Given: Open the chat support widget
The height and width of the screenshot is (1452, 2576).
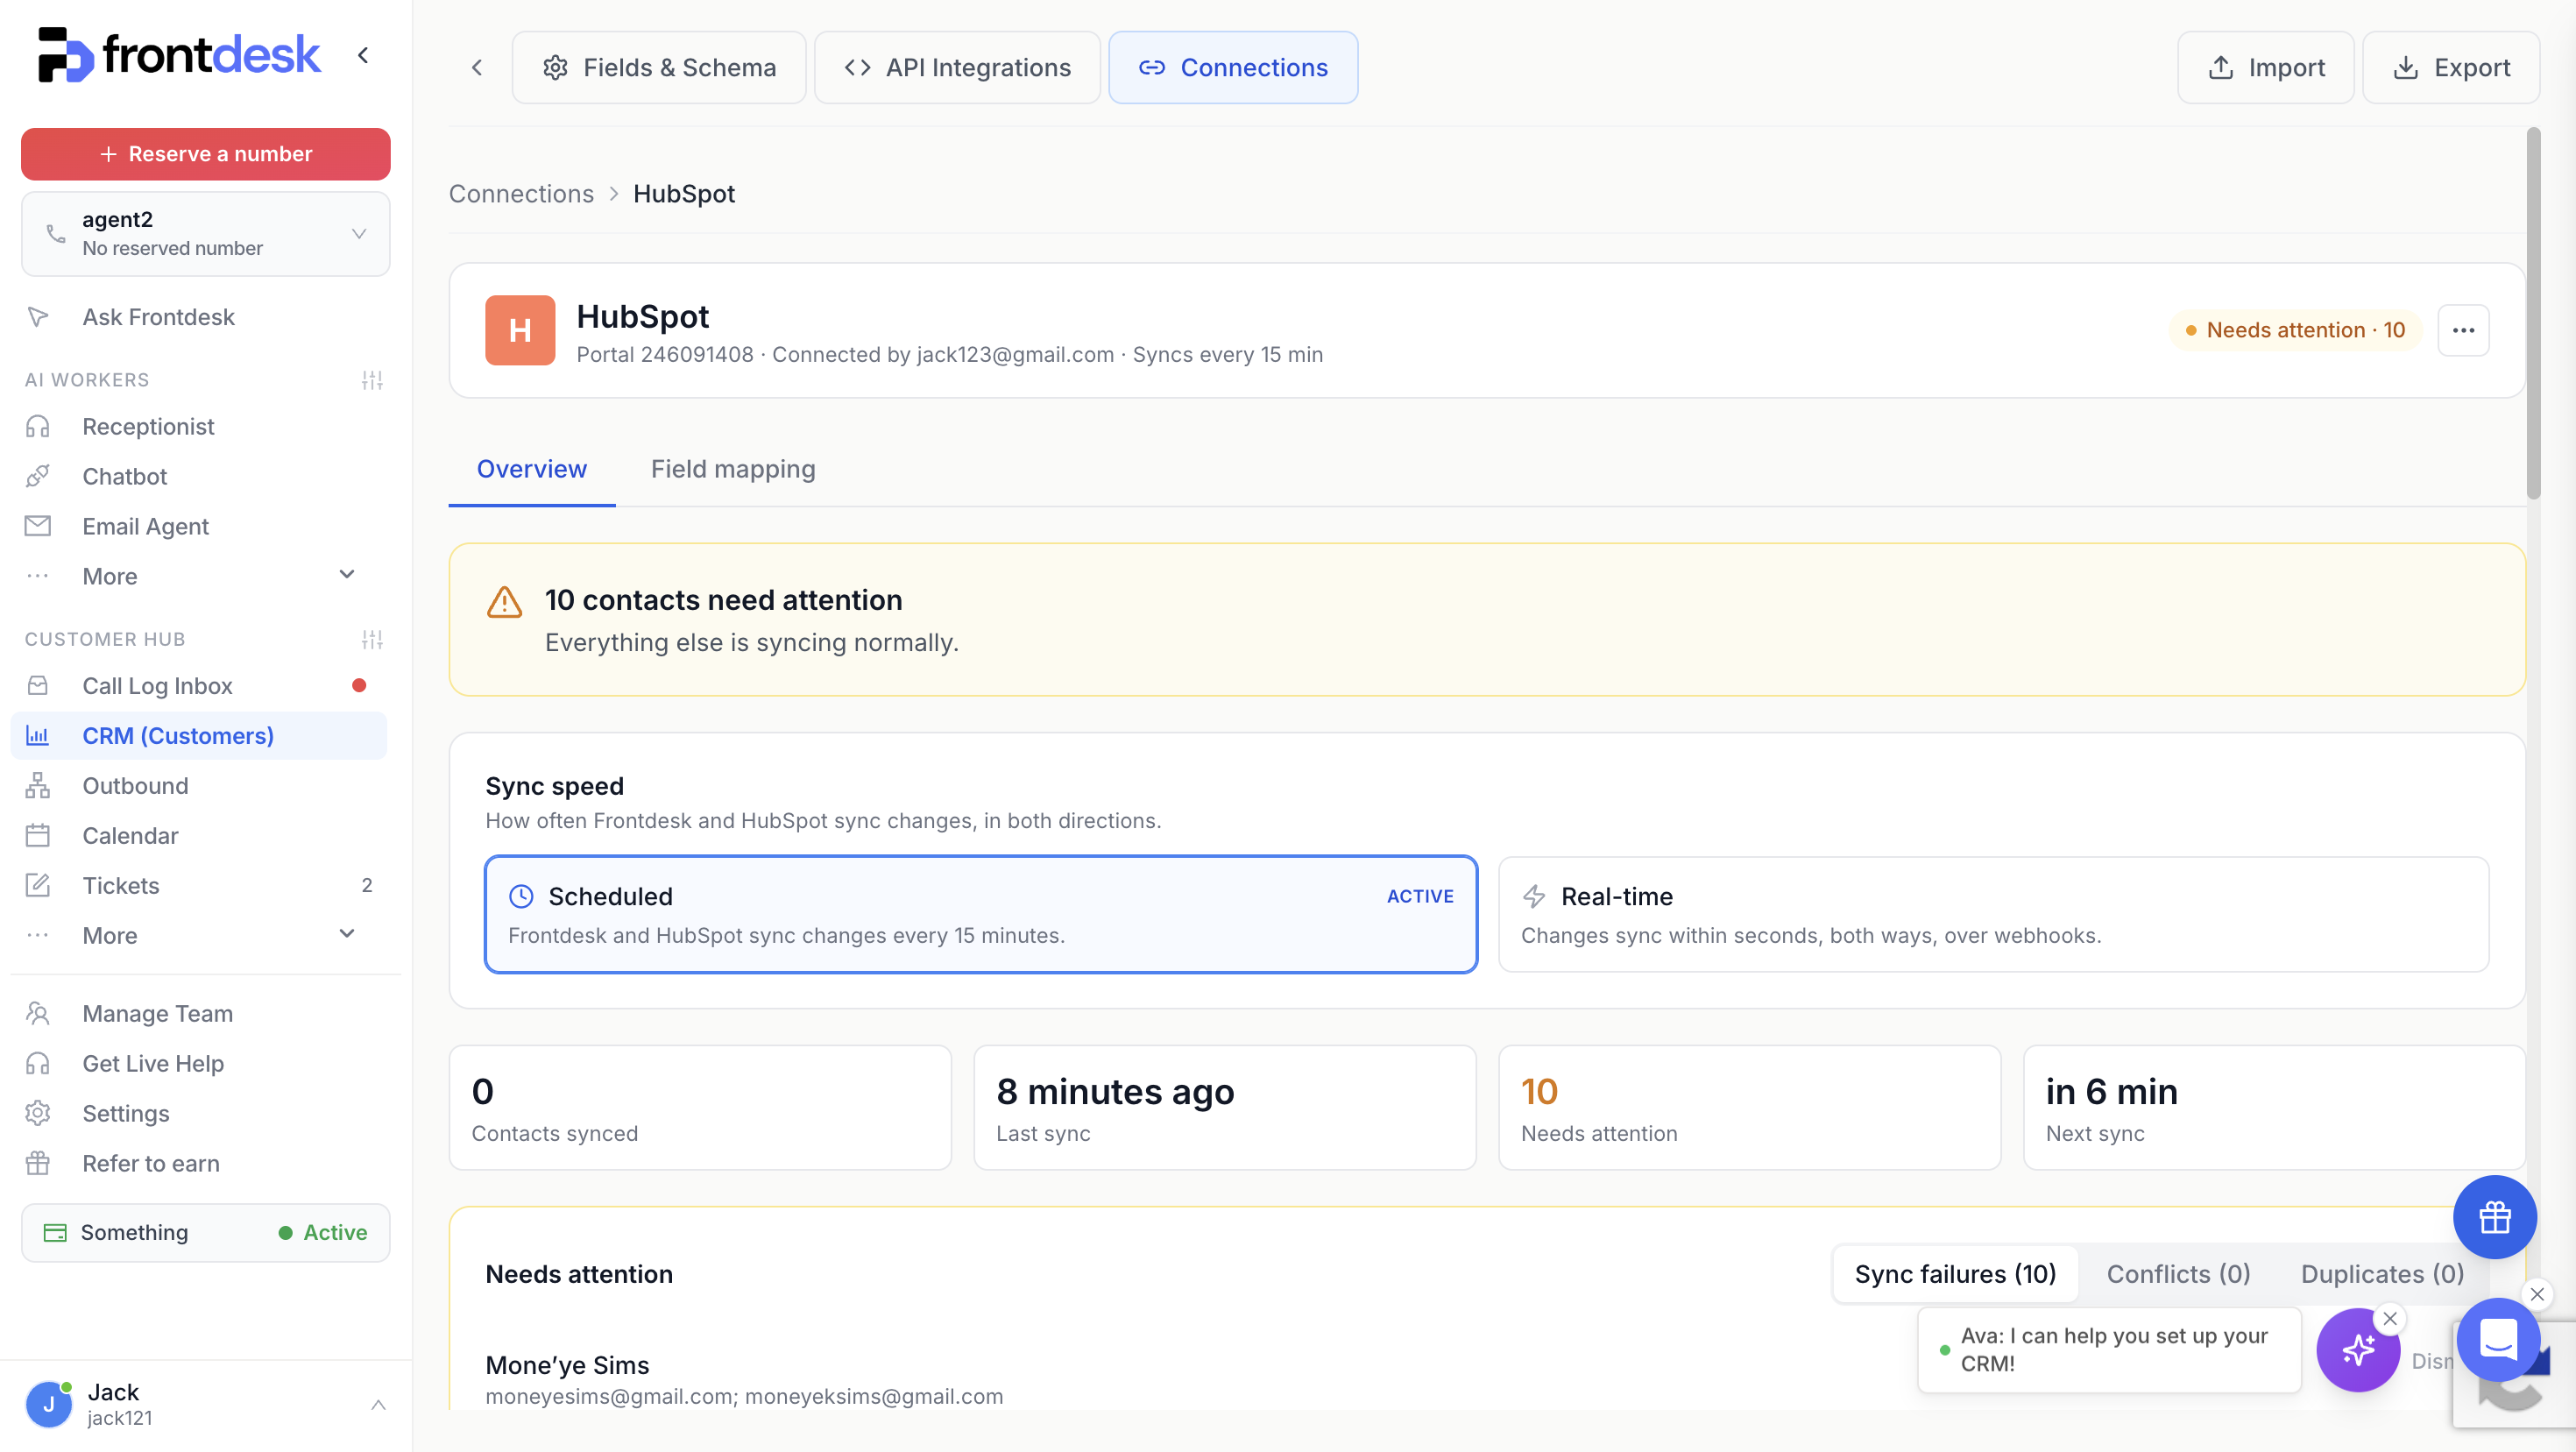Looking at the screenshot, I should click(2498, 1340).
